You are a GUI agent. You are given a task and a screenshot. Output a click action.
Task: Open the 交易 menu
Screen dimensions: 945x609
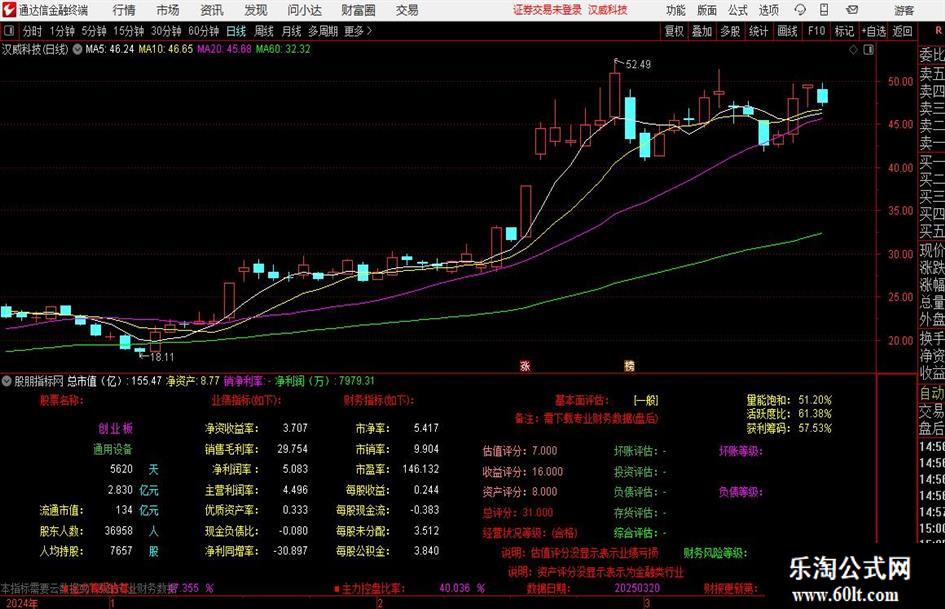[407, 10]
